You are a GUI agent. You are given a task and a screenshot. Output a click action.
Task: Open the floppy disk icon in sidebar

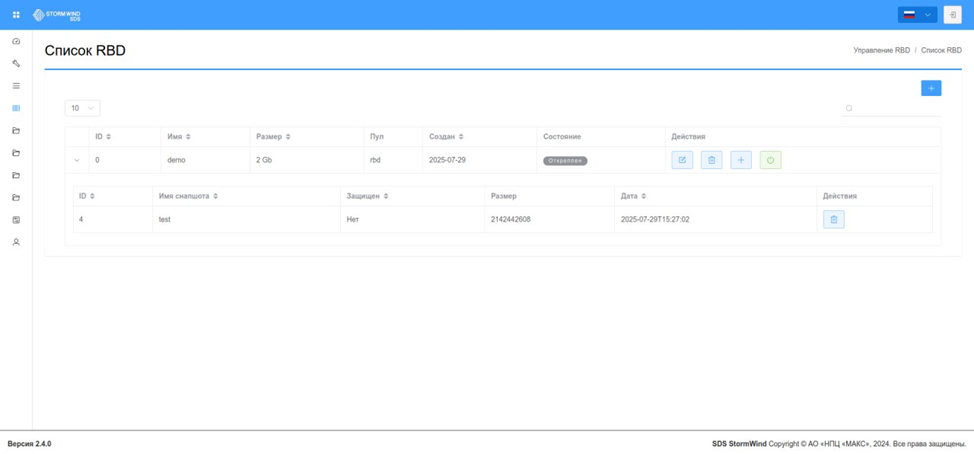coord(16,220)
